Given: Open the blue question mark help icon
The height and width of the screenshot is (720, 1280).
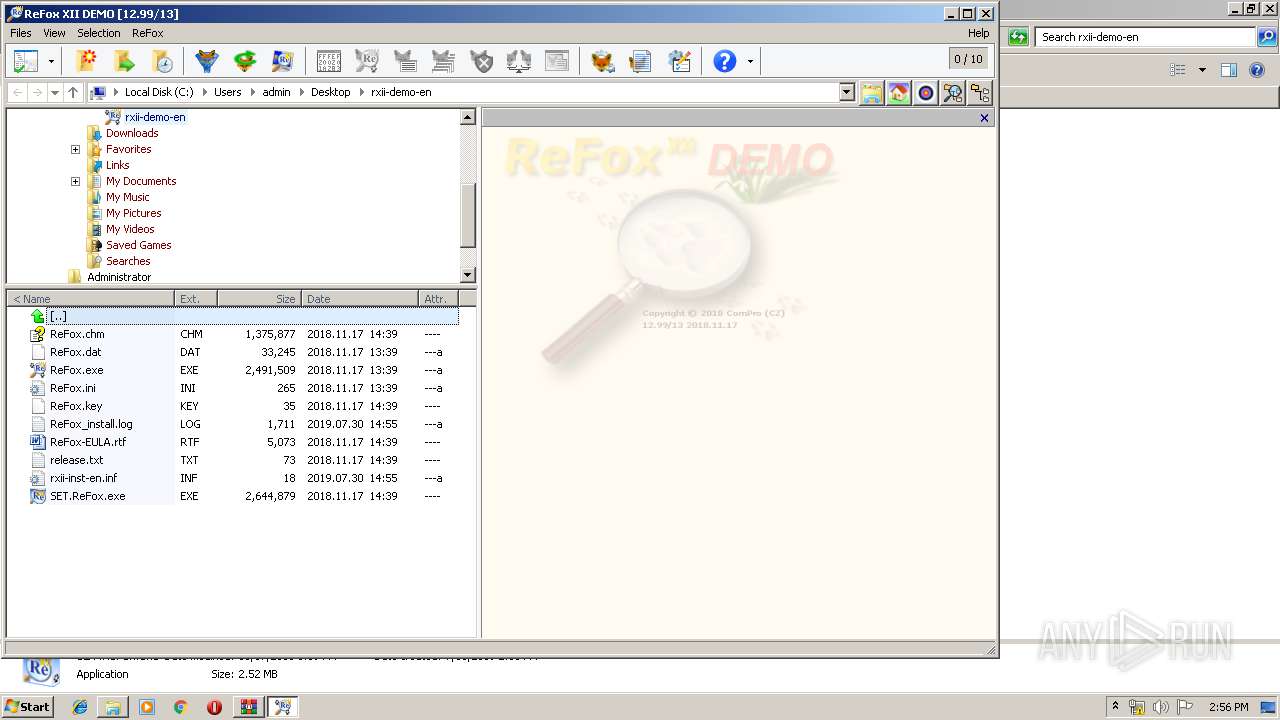Looking at the screenshot, I should pos(725,61).
